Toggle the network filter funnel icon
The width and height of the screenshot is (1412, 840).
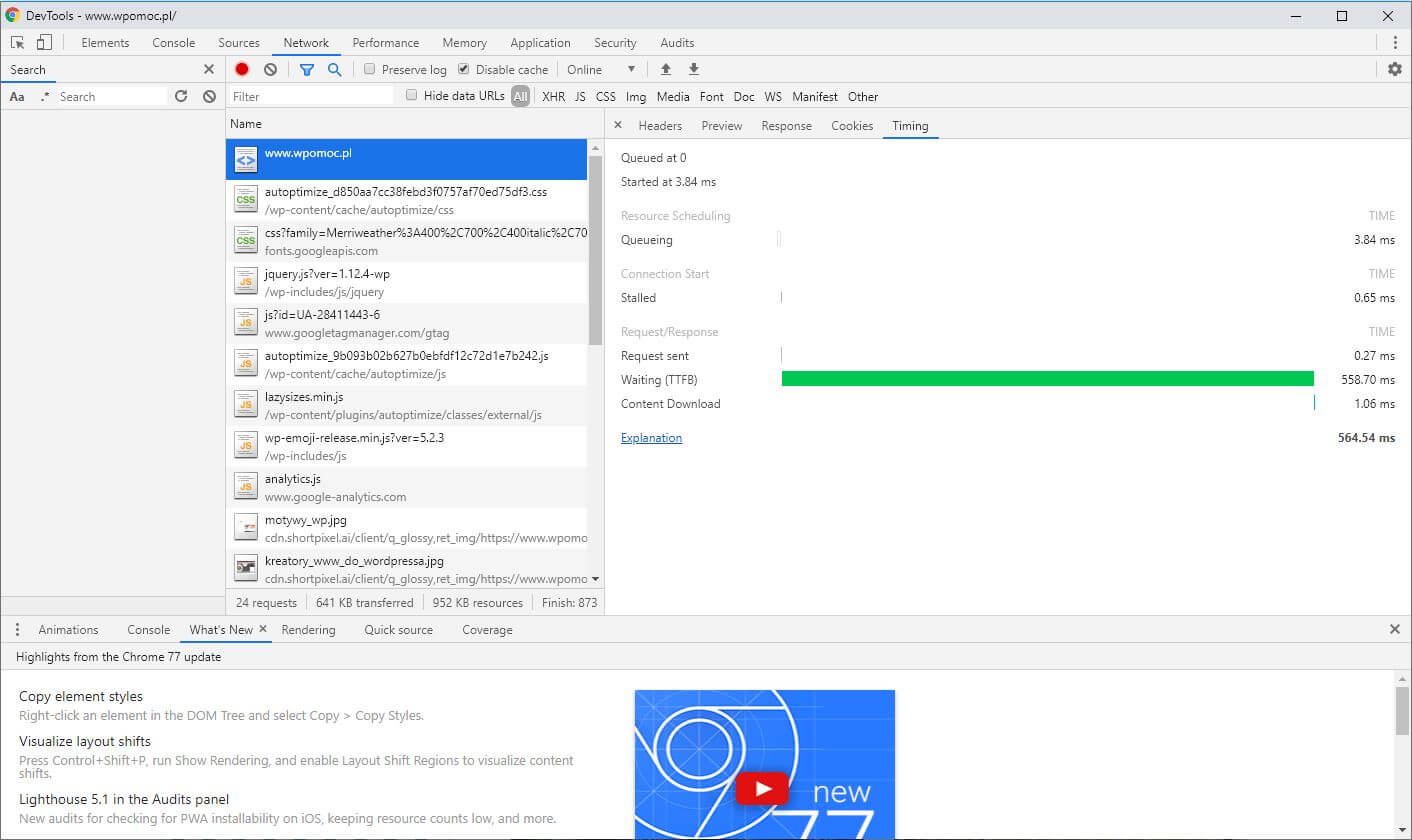(x=307, y=69)
